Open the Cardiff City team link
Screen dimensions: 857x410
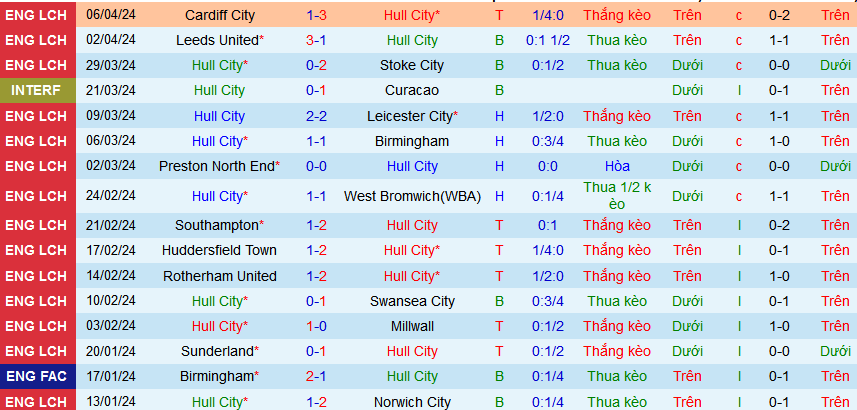(x=220, y=16)
